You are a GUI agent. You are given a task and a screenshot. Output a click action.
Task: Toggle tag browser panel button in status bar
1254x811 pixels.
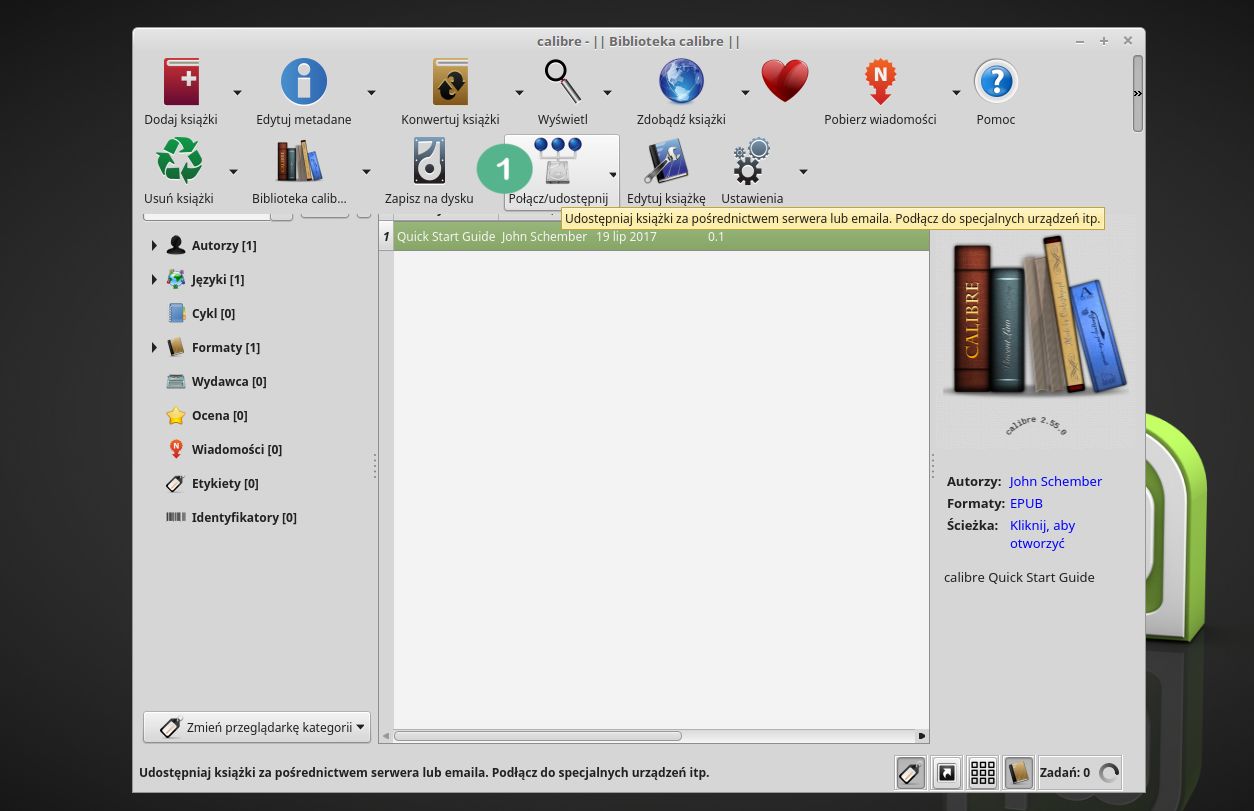pos(910,772)
